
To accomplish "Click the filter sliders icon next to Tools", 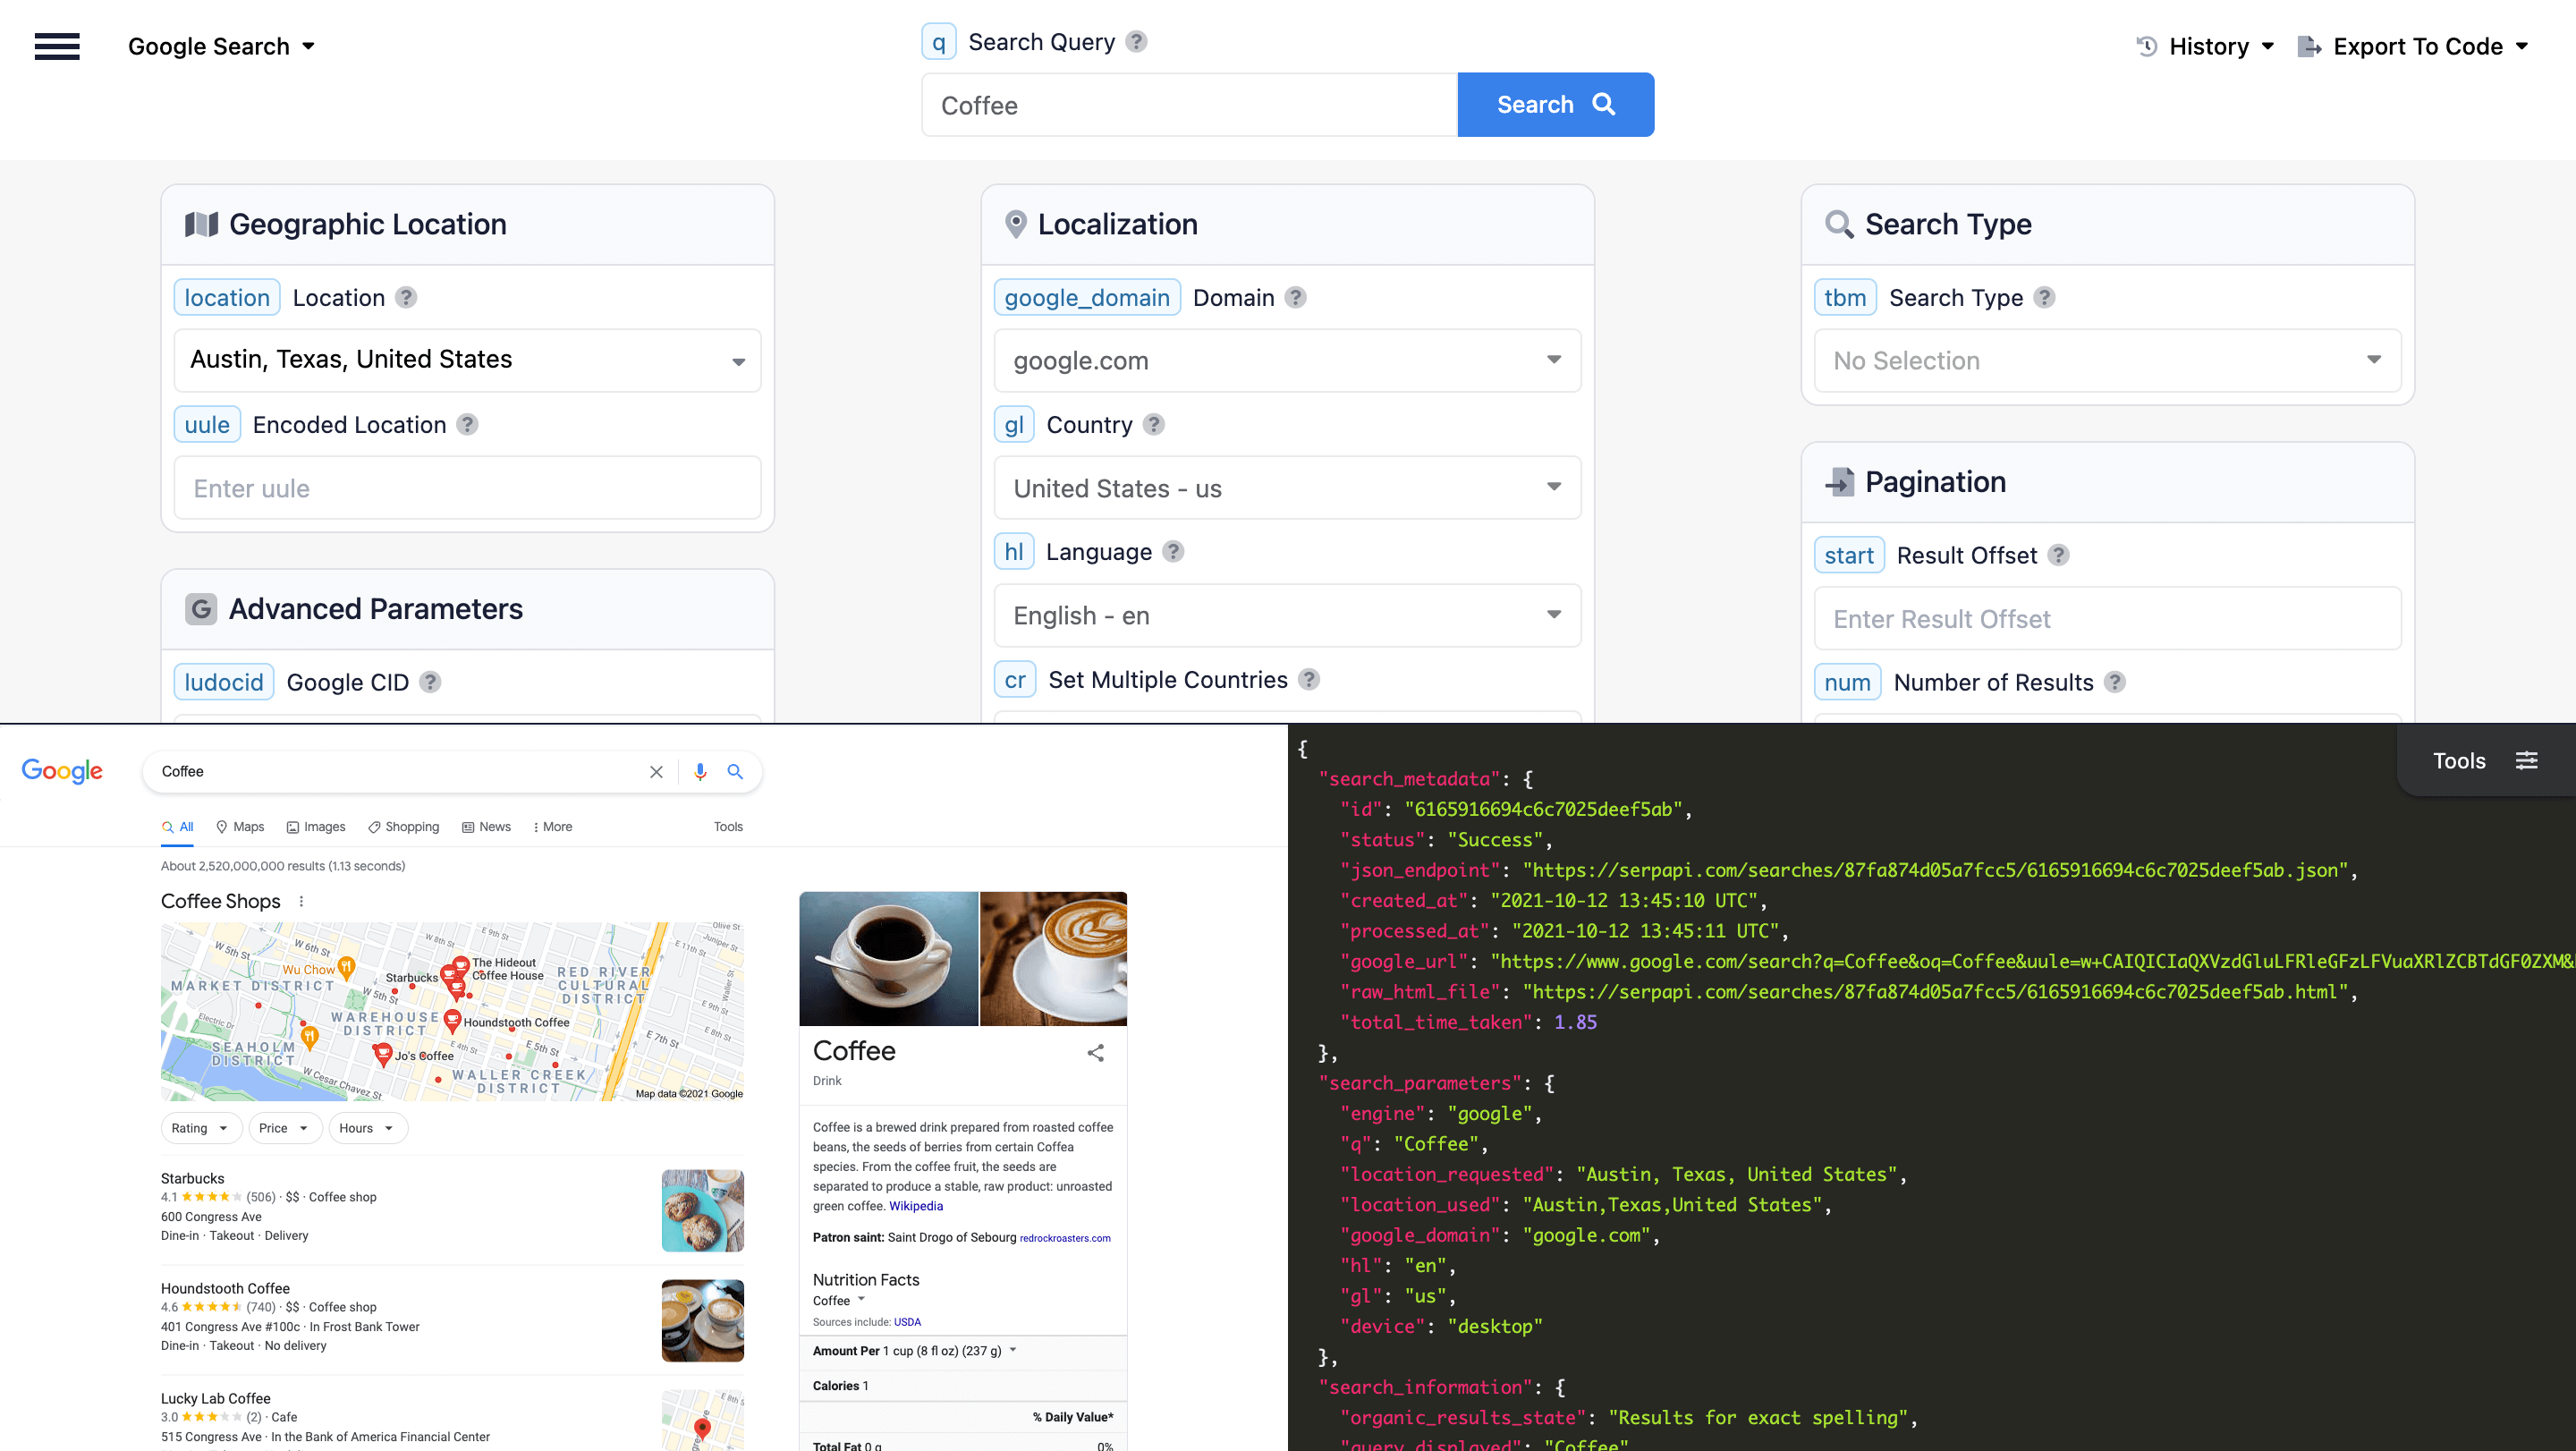I will click(2528, 760).
